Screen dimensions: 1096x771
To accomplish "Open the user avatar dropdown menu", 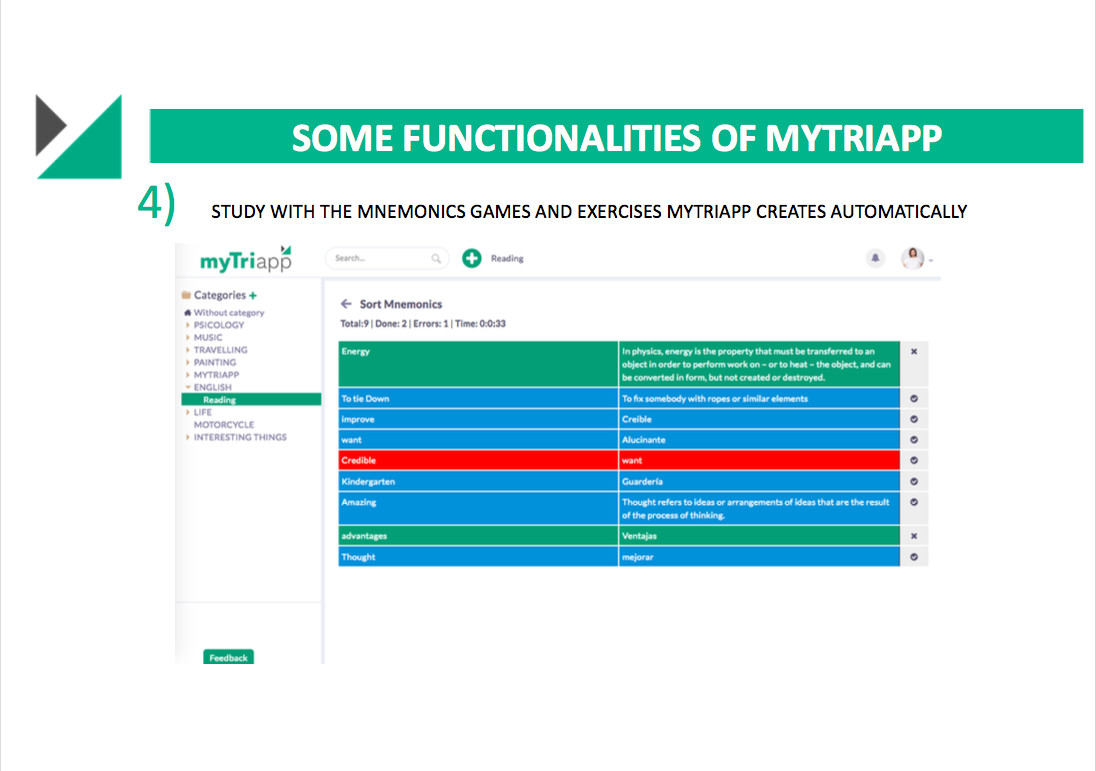I will pyautogui.click(x=917, y=259).
